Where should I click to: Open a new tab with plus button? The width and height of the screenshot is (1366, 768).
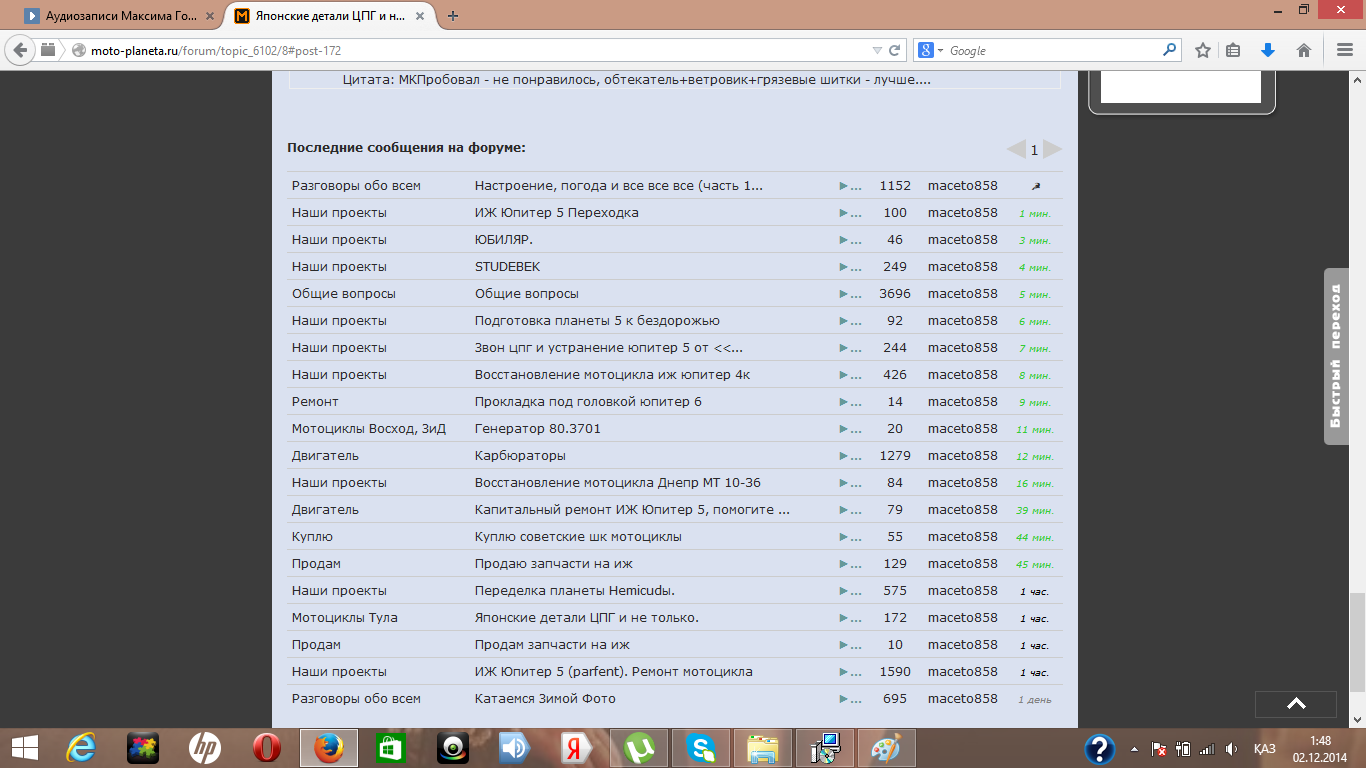click(x=453, y=16)
